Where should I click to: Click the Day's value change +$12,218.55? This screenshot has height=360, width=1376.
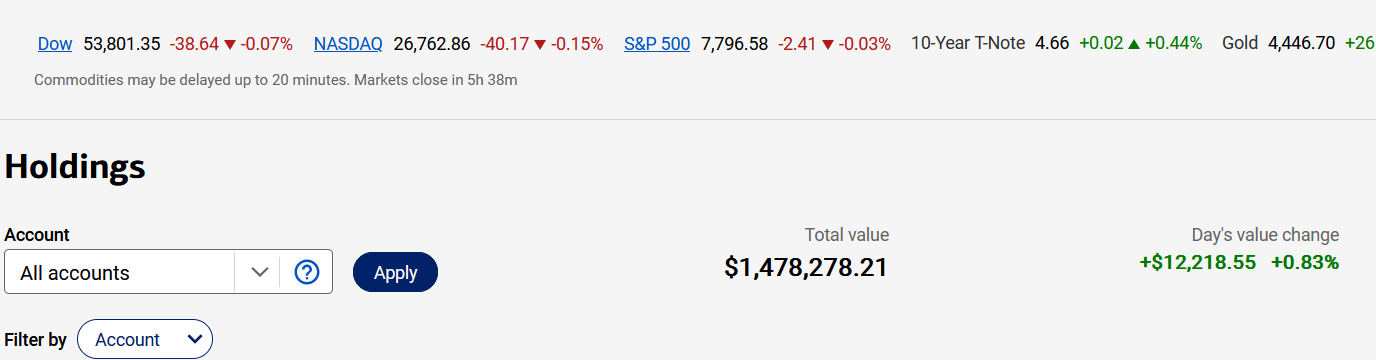1198,263
